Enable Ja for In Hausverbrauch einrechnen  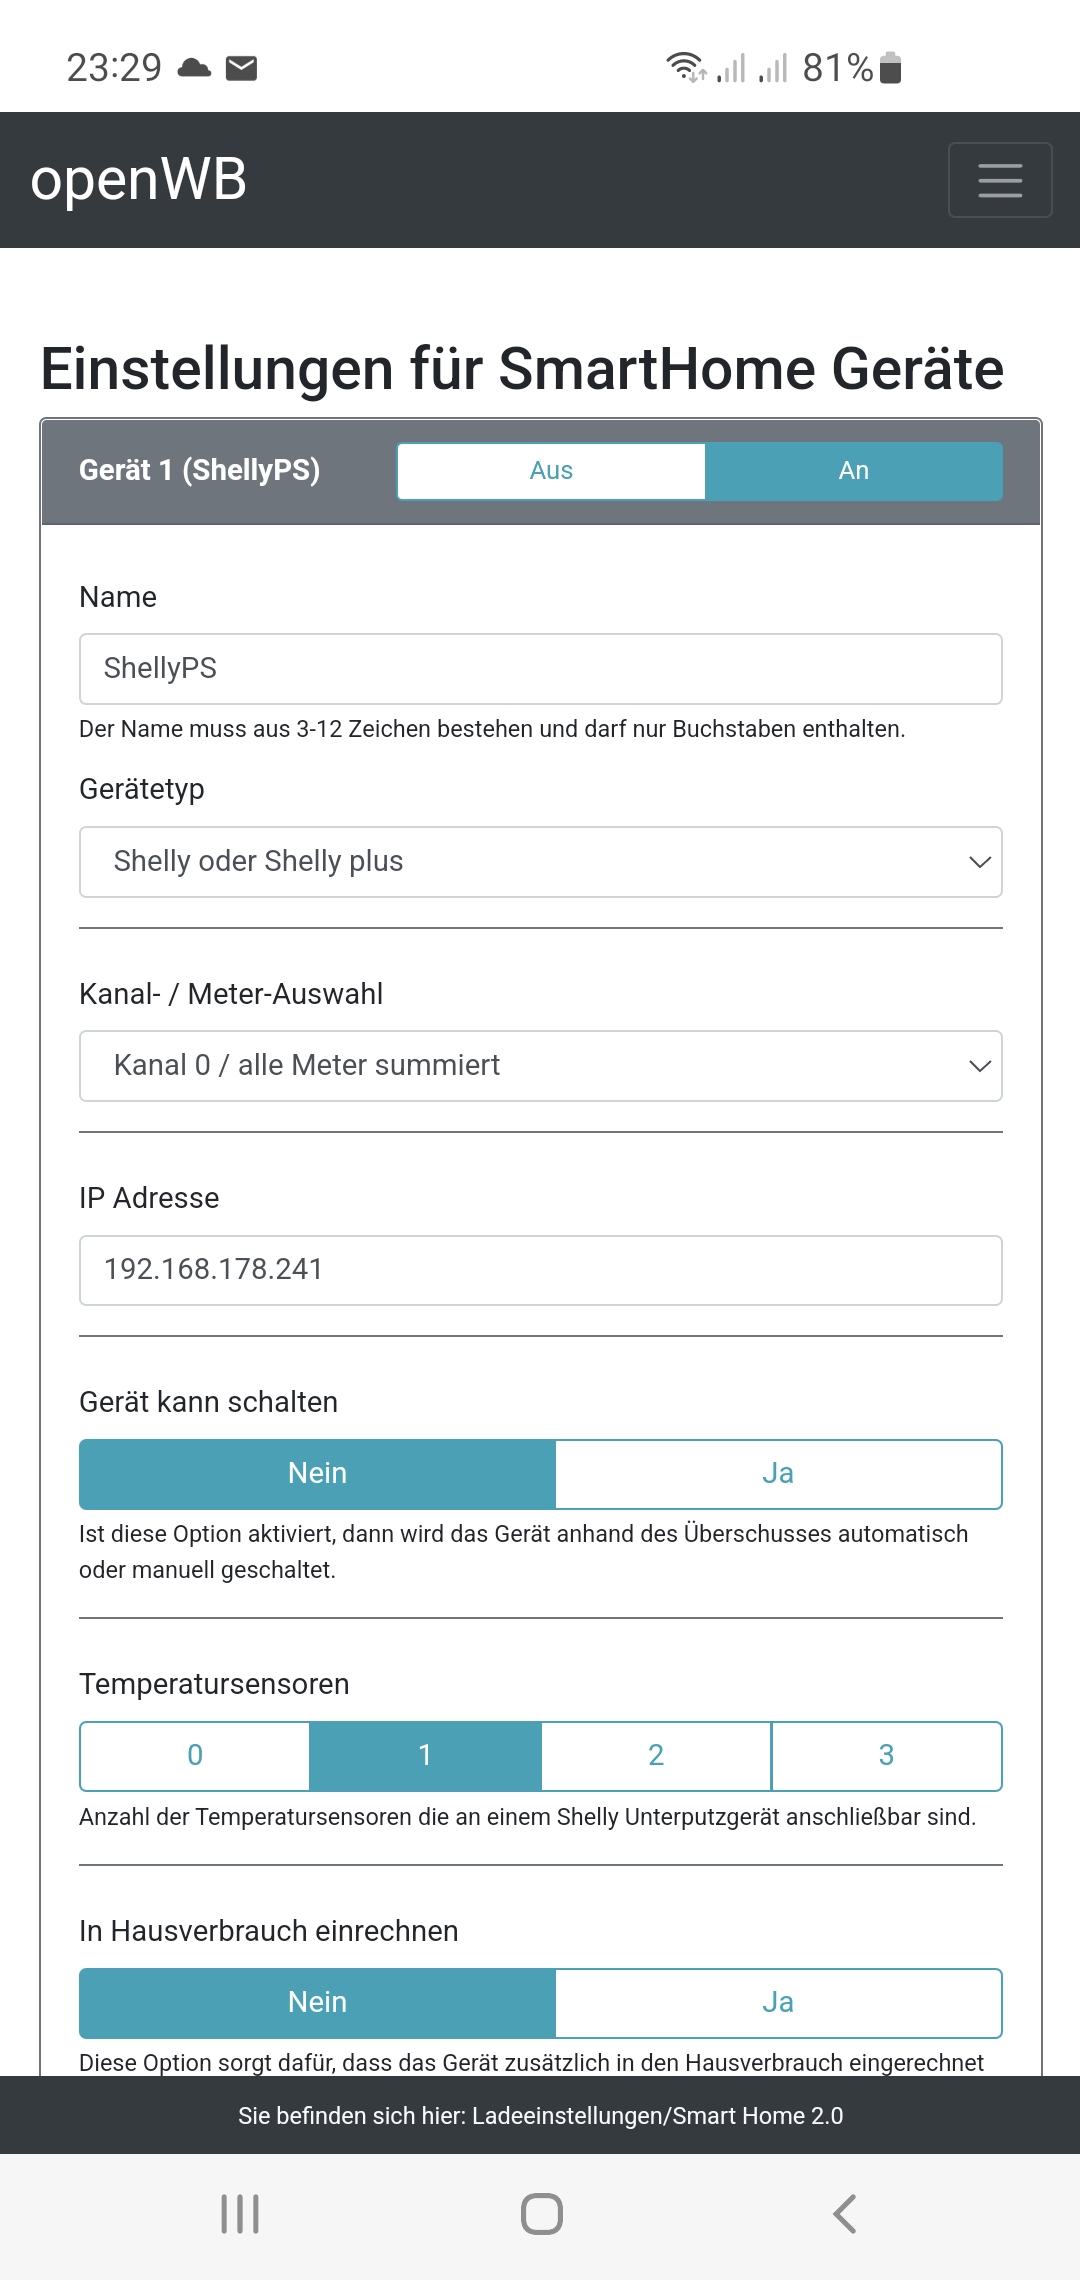(x=778, y=2003)
